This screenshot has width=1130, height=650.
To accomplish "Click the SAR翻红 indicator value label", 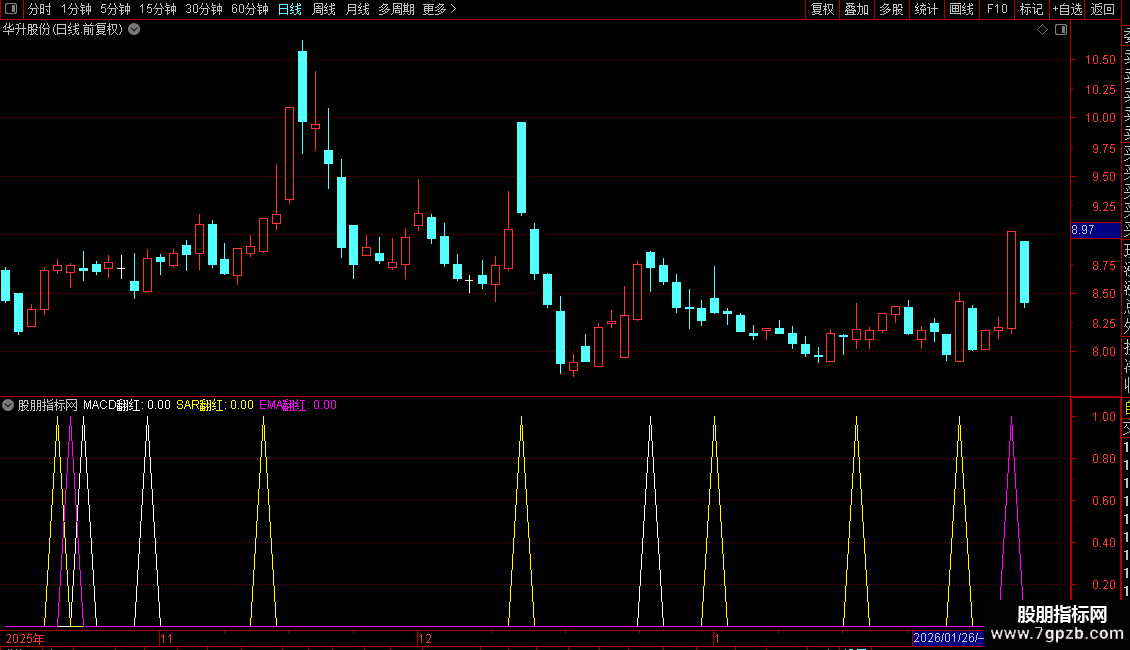I will coord(215,405).
